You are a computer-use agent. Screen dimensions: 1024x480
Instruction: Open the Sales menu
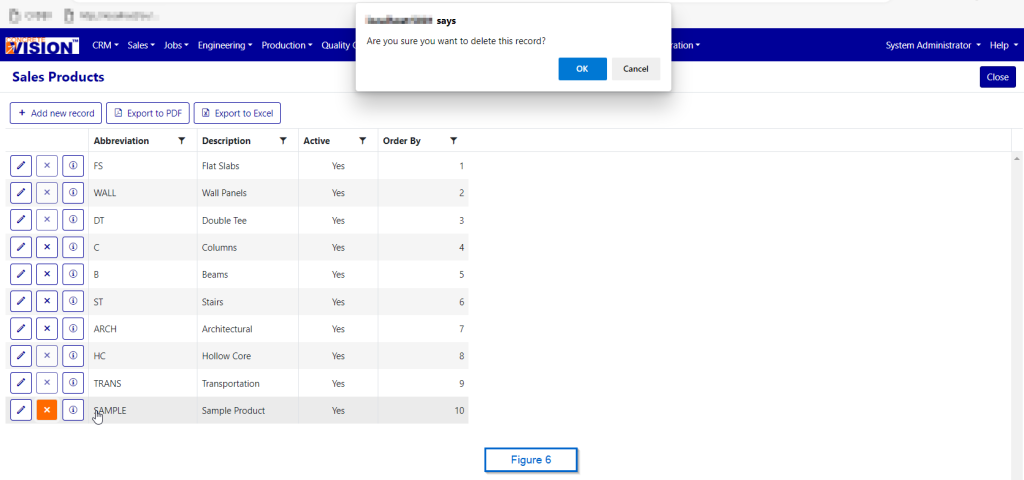(141, 45)
